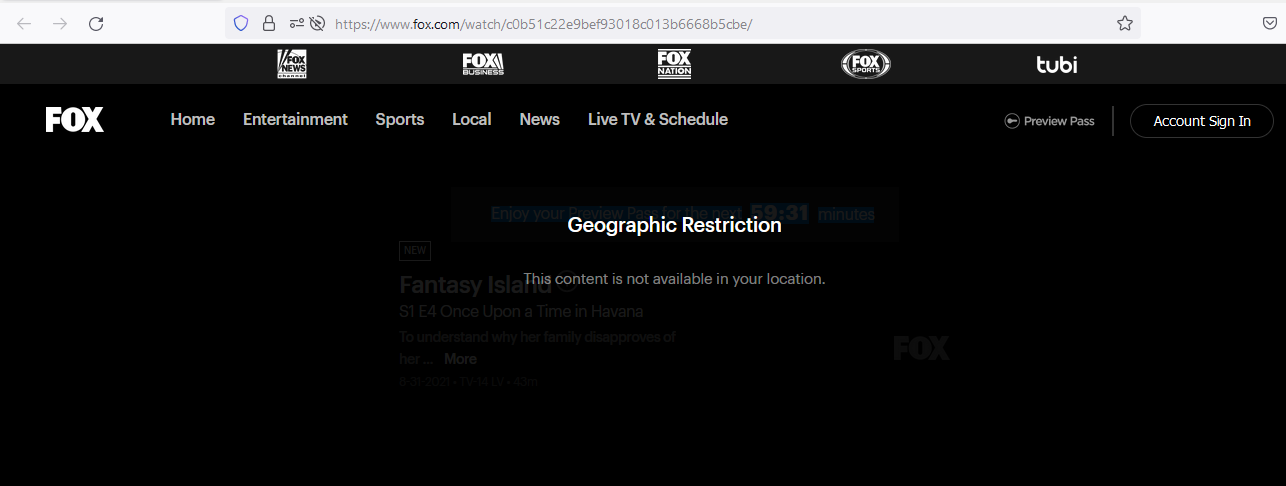Reload the page with the refresh icon
The width and height of the screenshot is (1286, 486).
(x=96, y=23)
